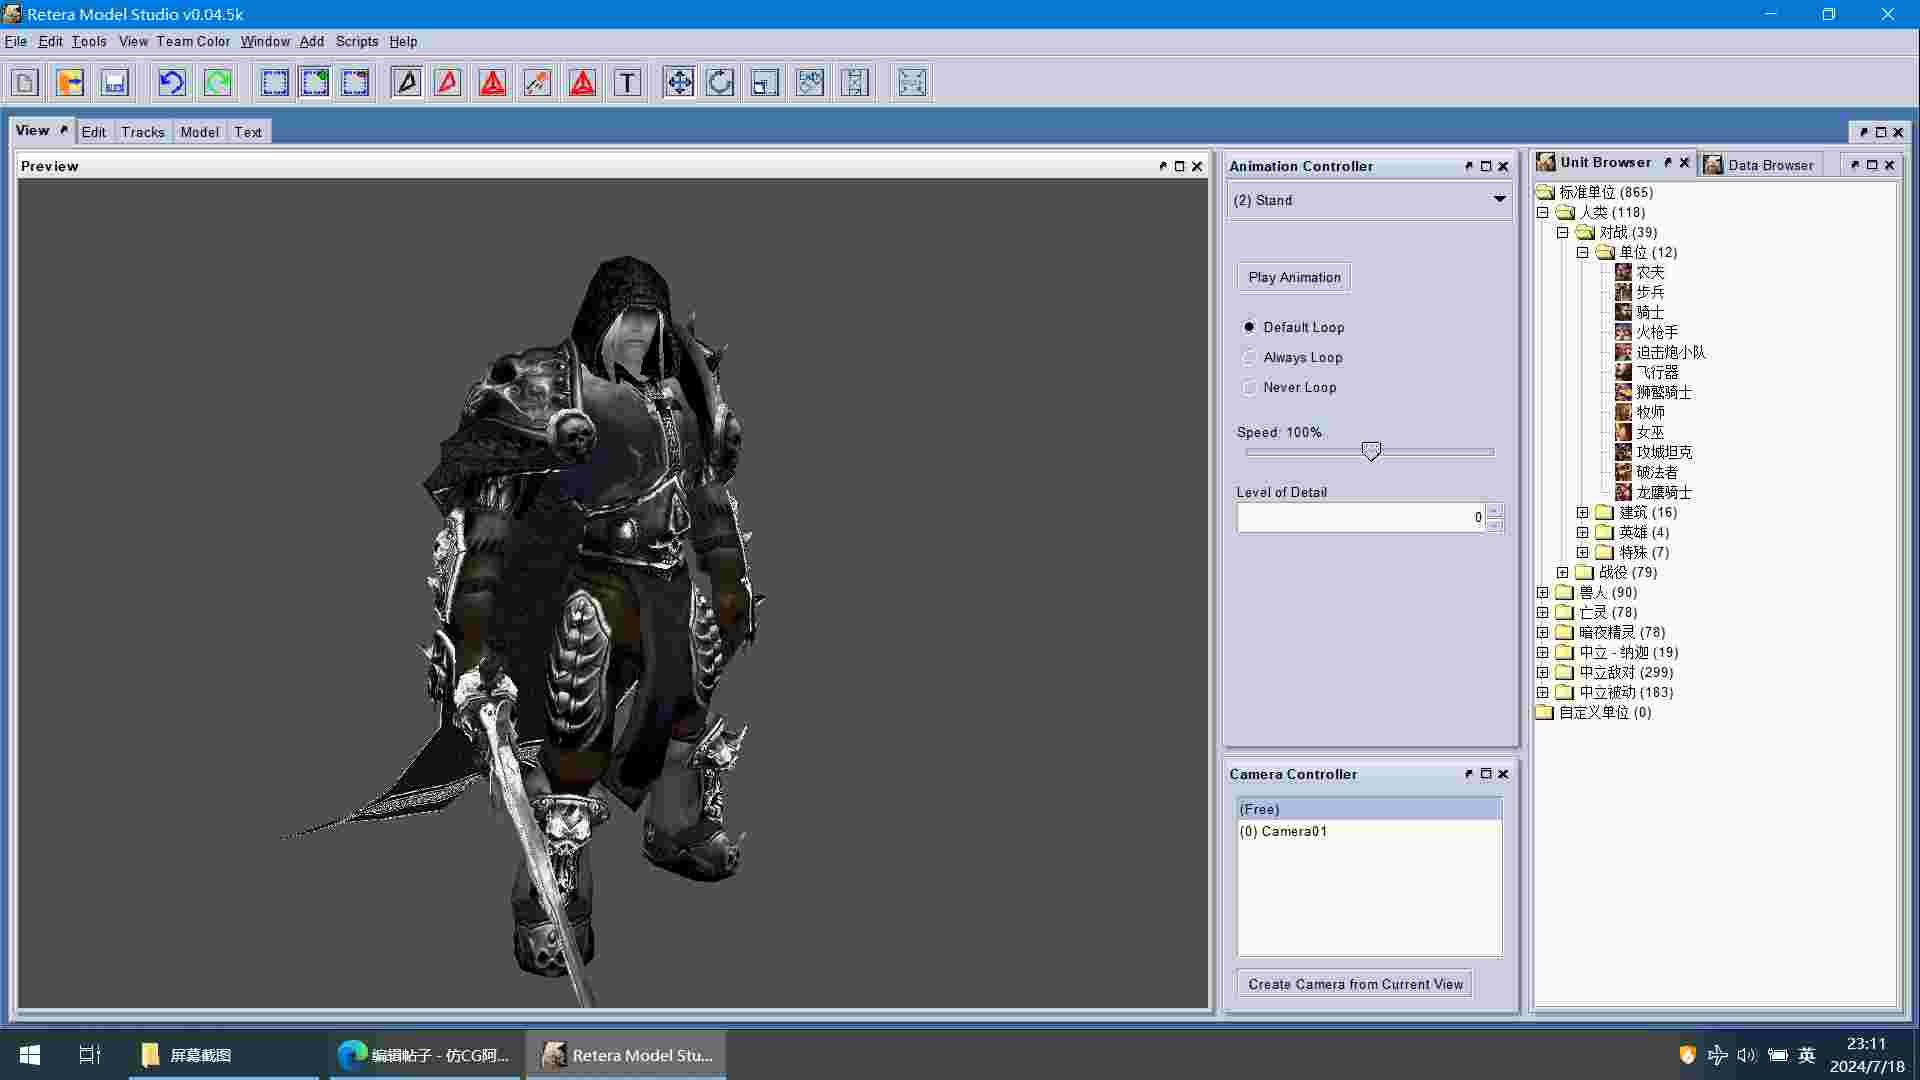Switch to the Edge browser taskbar window
Image resolution: width=1920 pixels, height=1080 pixels.
pos(425,1055)
